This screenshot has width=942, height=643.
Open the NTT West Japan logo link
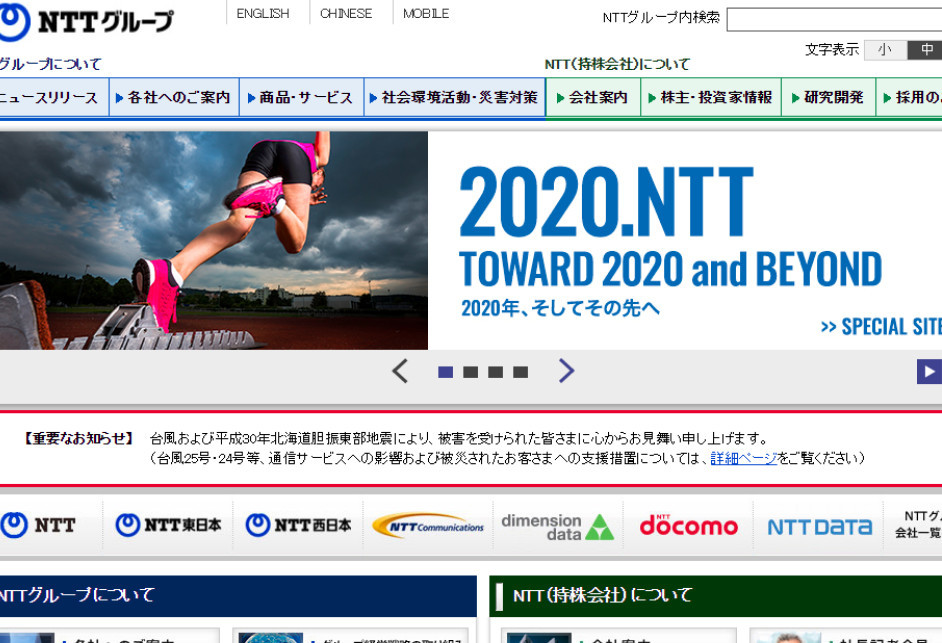(x=299, y=525)
